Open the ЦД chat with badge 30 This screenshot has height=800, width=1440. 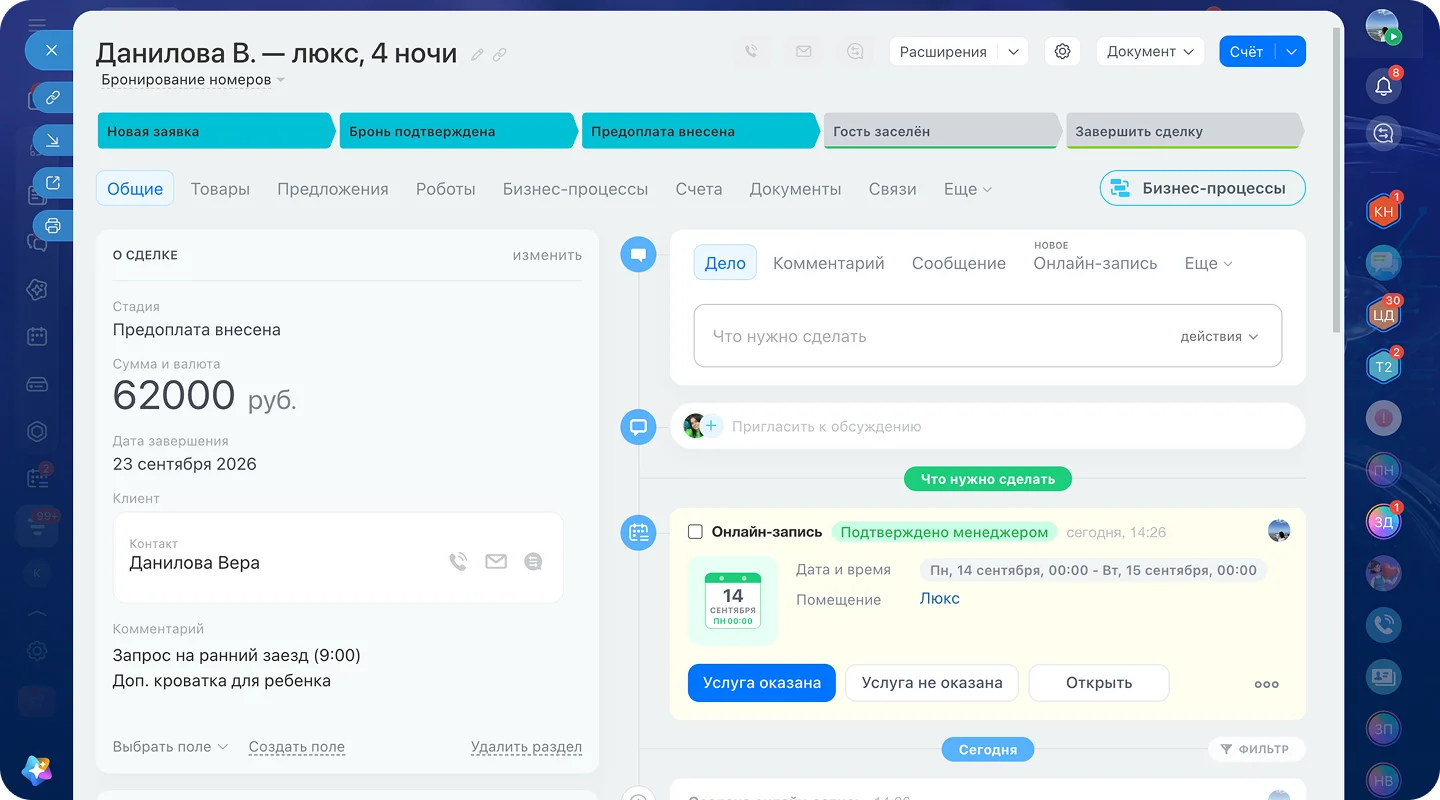1384,315
